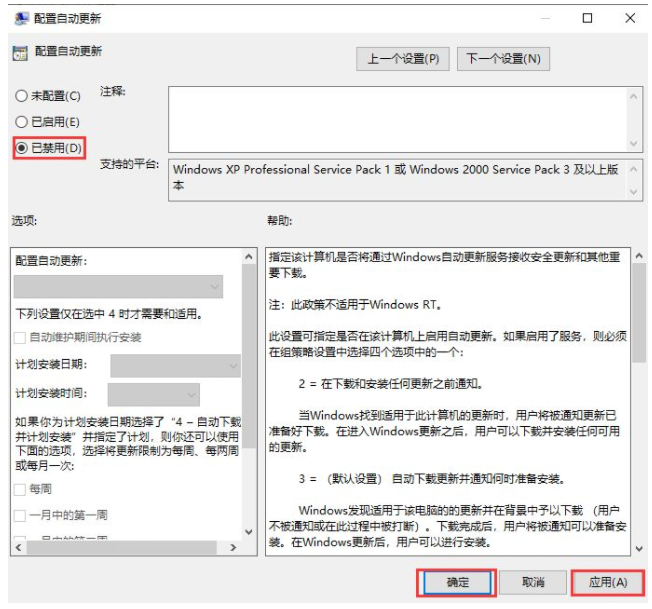
Task: Open the 配置自动更新 dropdown list
Action: 118,287
